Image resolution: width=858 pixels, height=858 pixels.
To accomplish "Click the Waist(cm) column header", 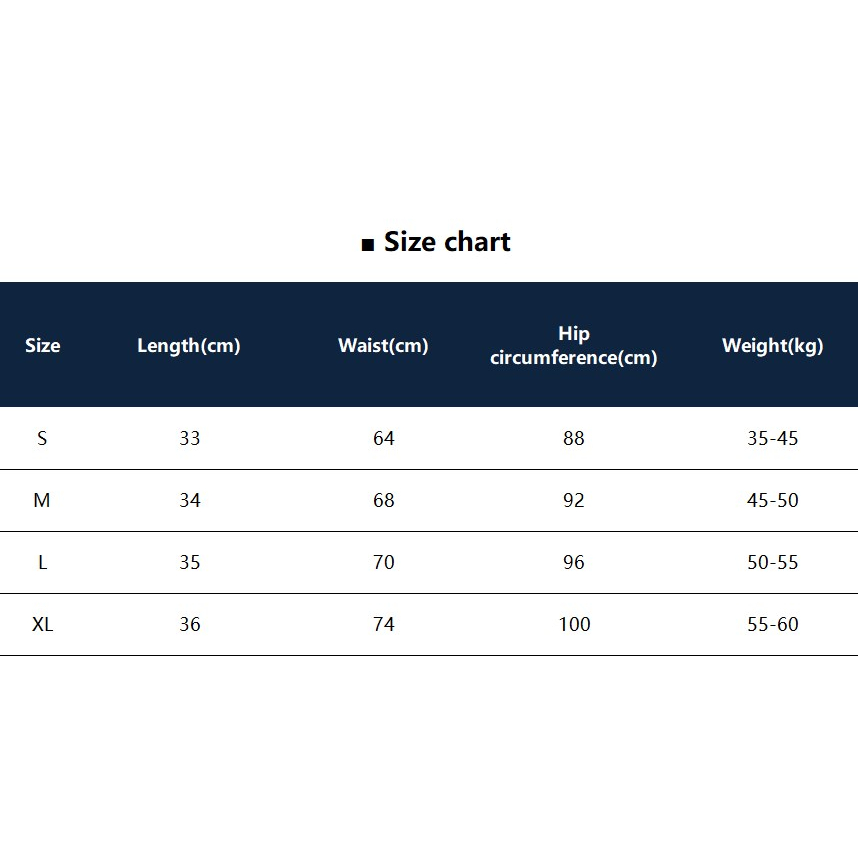I will click(x=383, y=346).
